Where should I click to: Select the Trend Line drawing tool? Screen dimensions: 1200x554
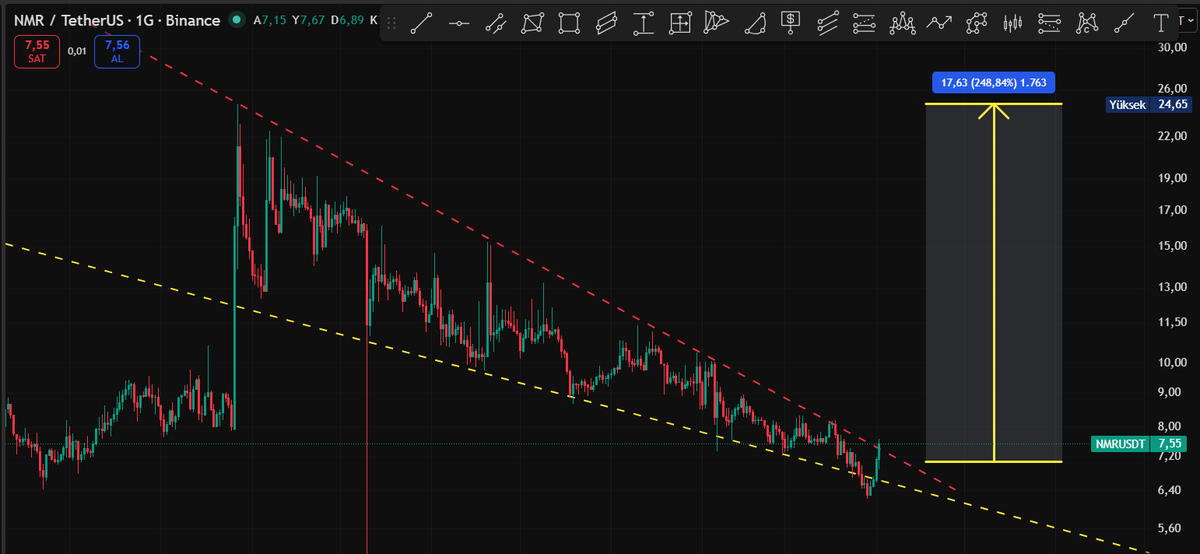422,22
